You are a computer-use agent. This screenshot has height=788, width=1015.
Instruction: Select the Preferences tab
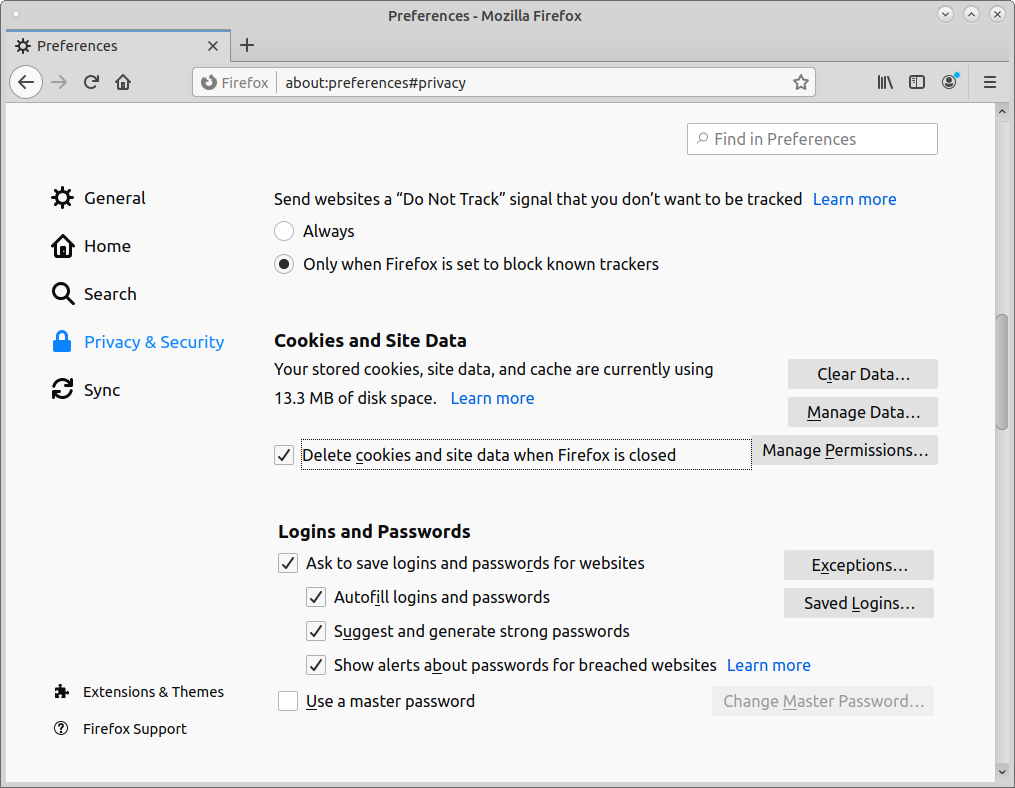point(117,46)
